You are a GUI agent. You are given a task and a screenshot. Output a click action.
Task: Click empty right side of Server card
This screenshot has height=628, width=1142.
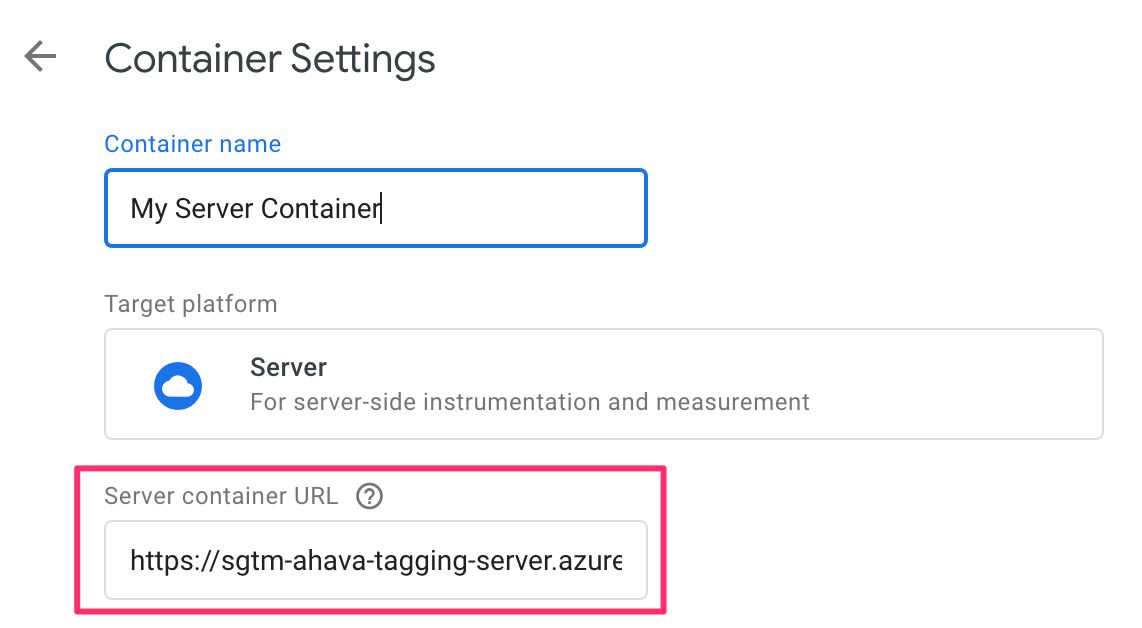956,384
